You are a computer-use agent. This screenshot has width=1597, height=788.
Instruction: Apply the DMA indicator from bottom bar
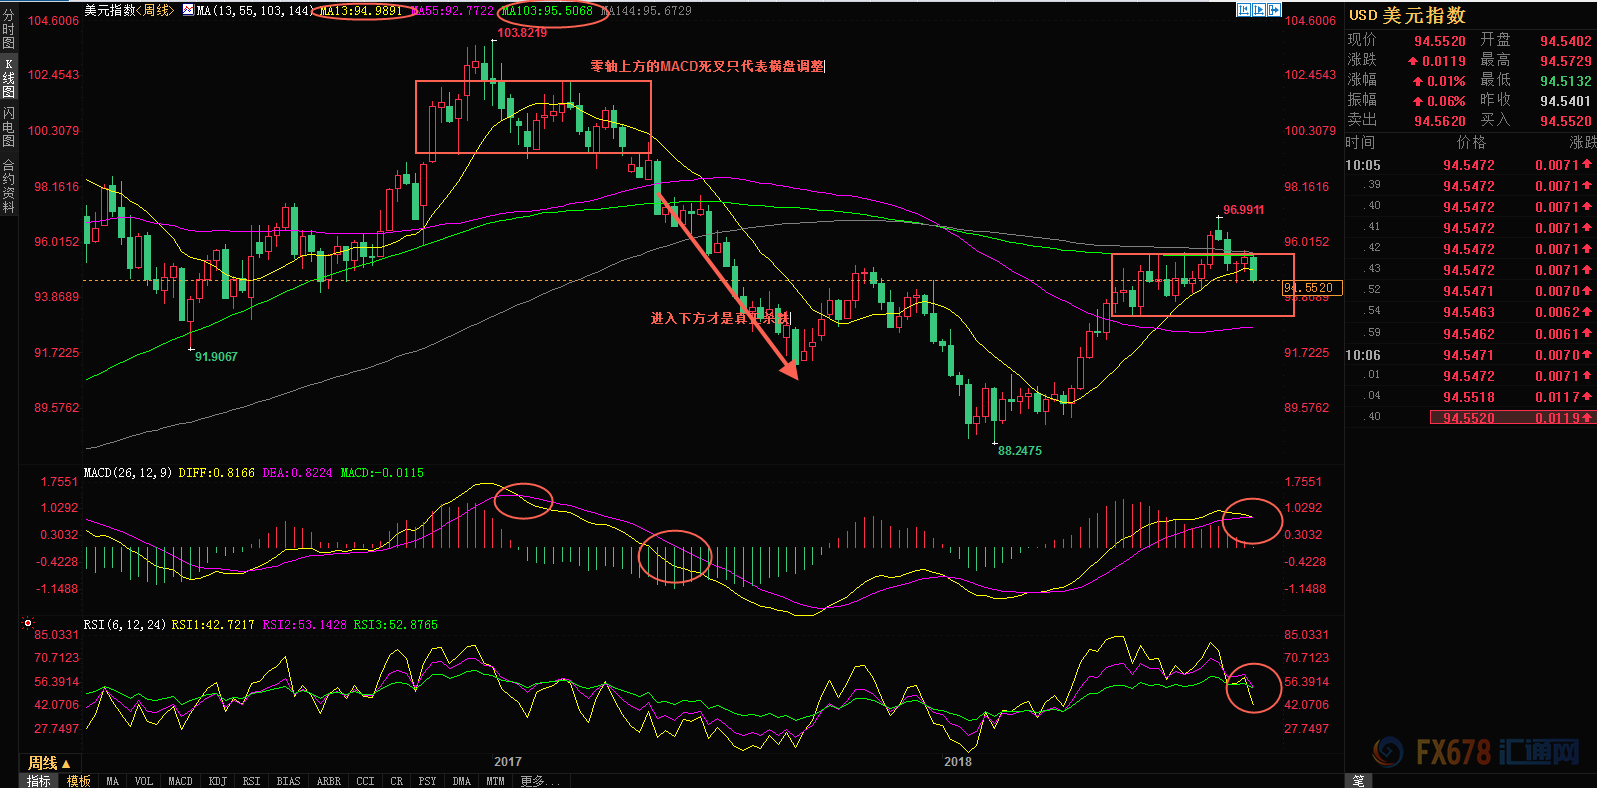461,781
